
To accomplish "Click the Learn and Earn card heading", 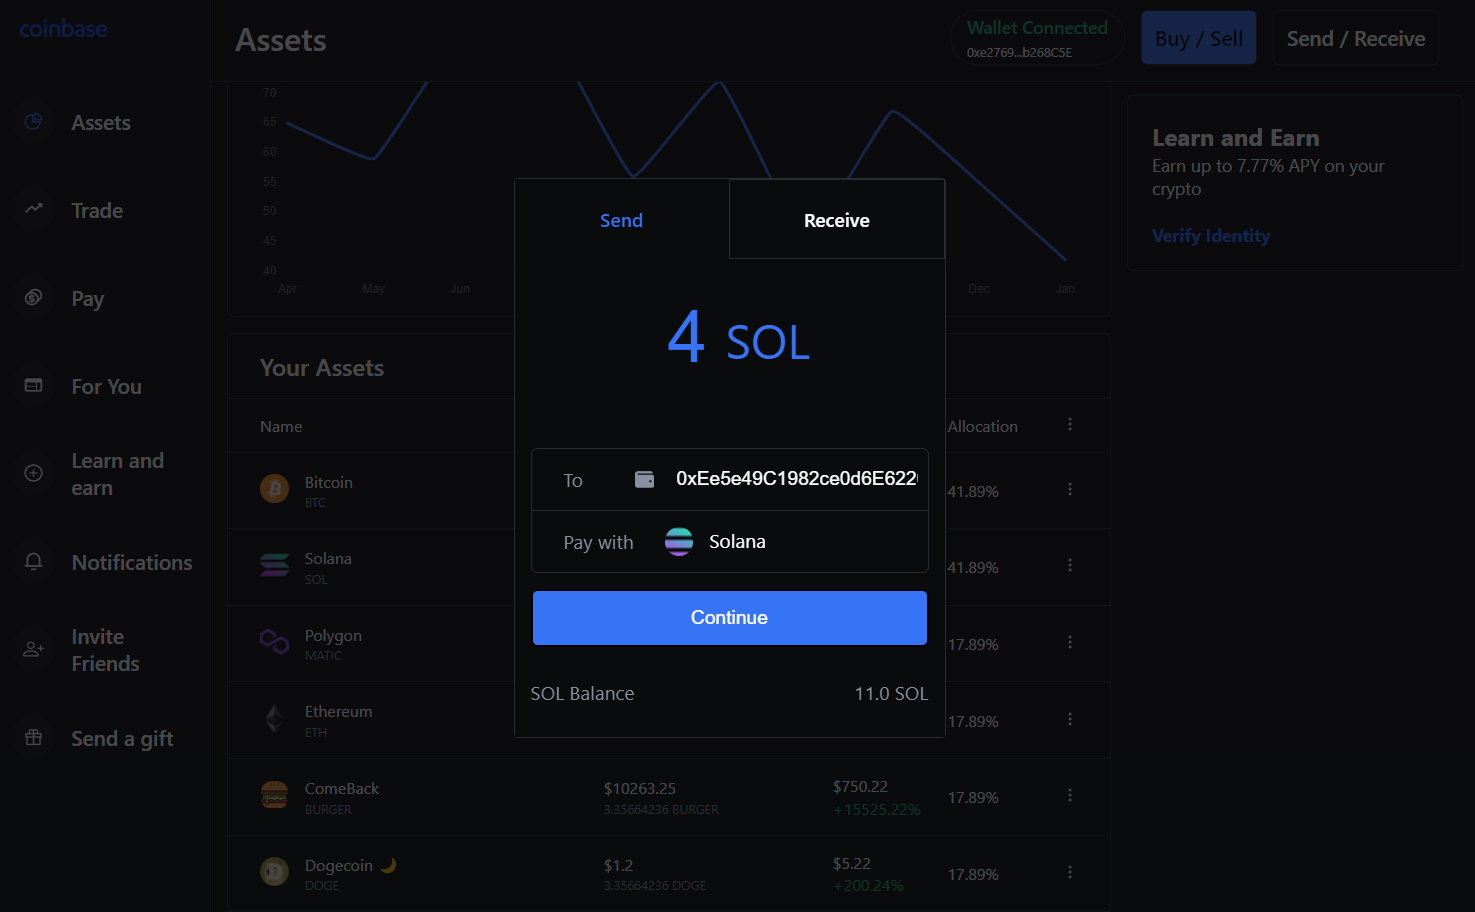I will pos(1236,138).
